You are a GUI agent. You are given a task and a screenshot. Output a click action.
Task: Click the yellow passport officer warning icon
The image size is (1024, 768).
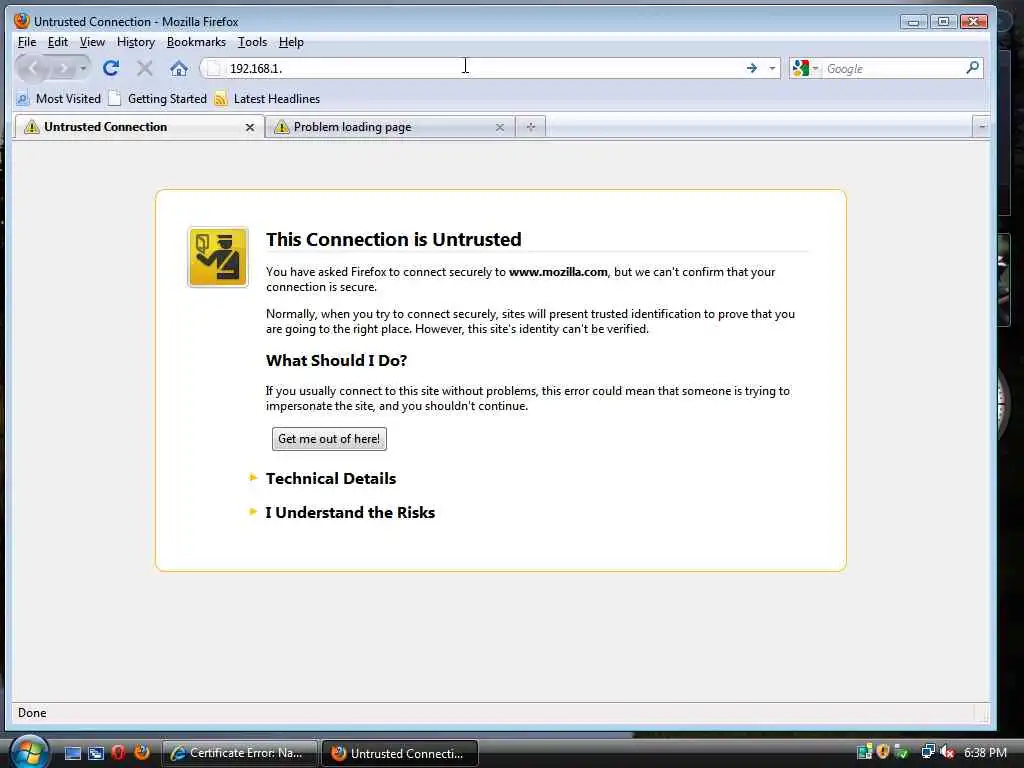218,257
